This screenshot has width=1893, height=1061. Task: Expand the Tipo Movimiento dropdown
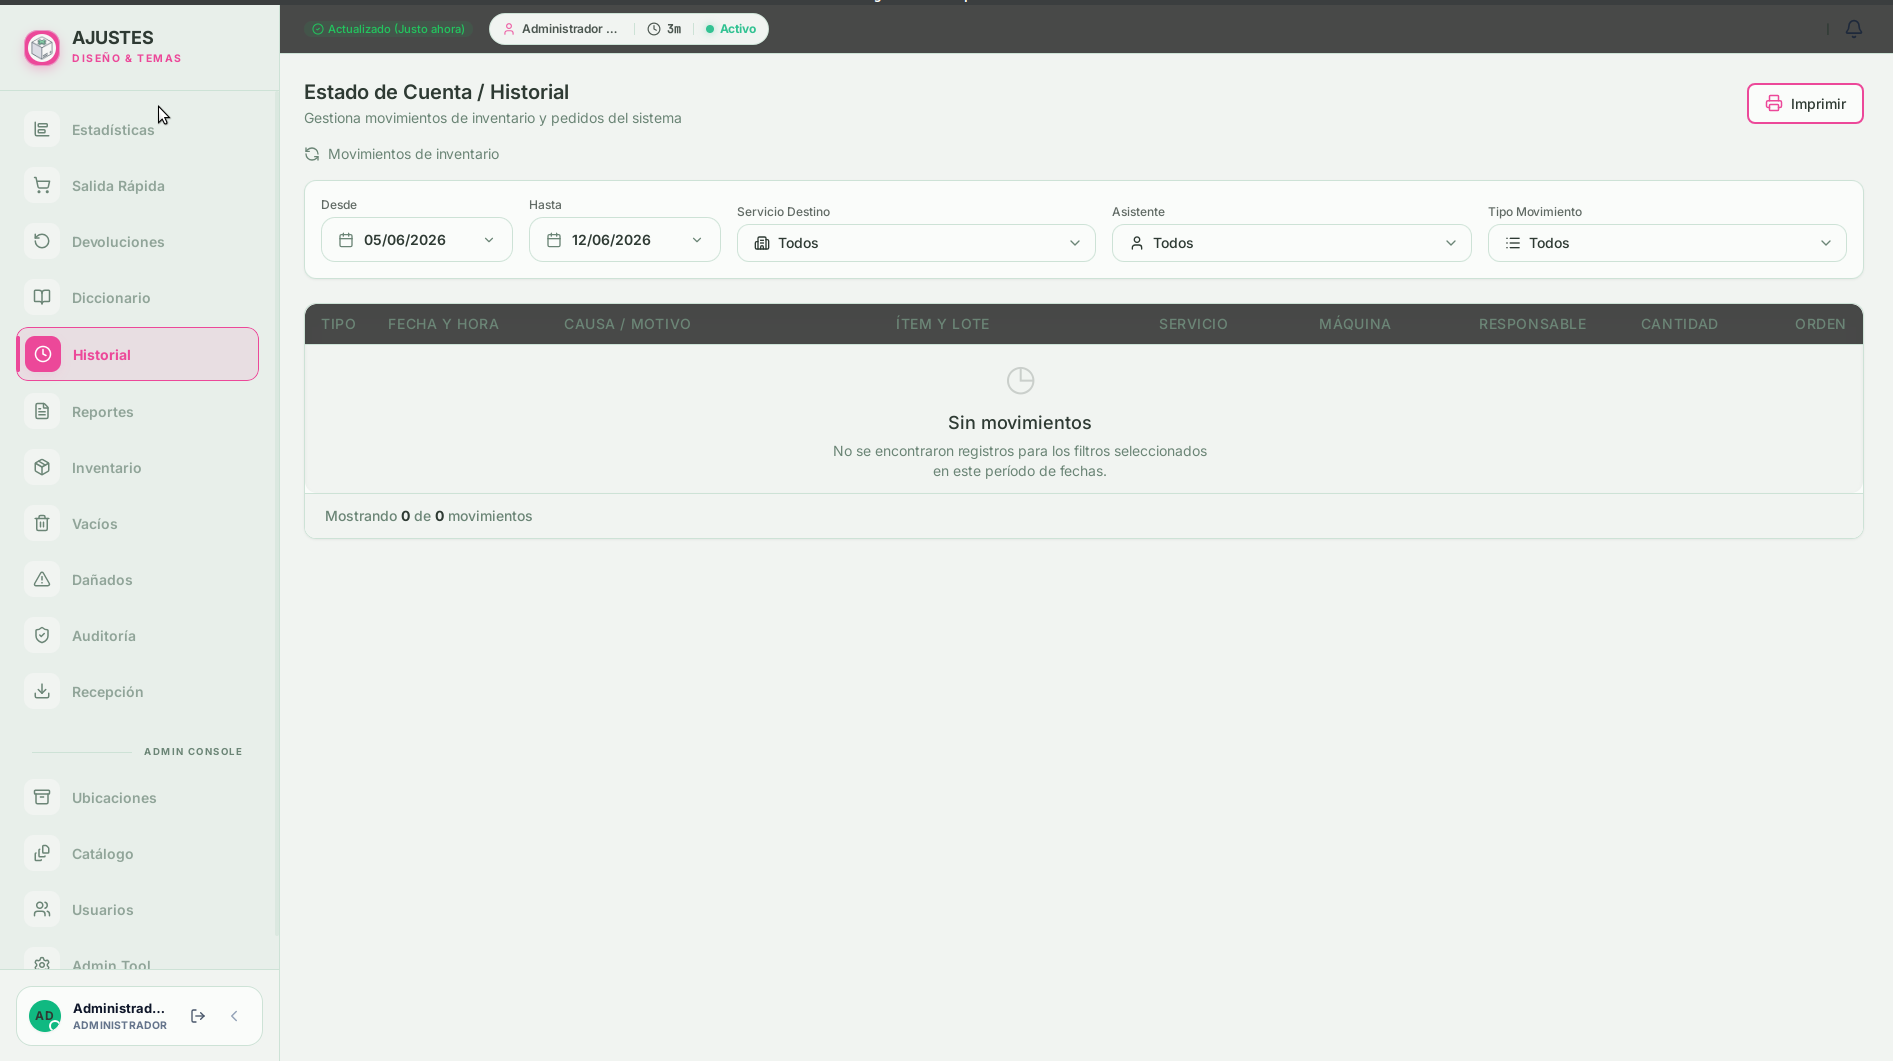[x=1666, y=243]
